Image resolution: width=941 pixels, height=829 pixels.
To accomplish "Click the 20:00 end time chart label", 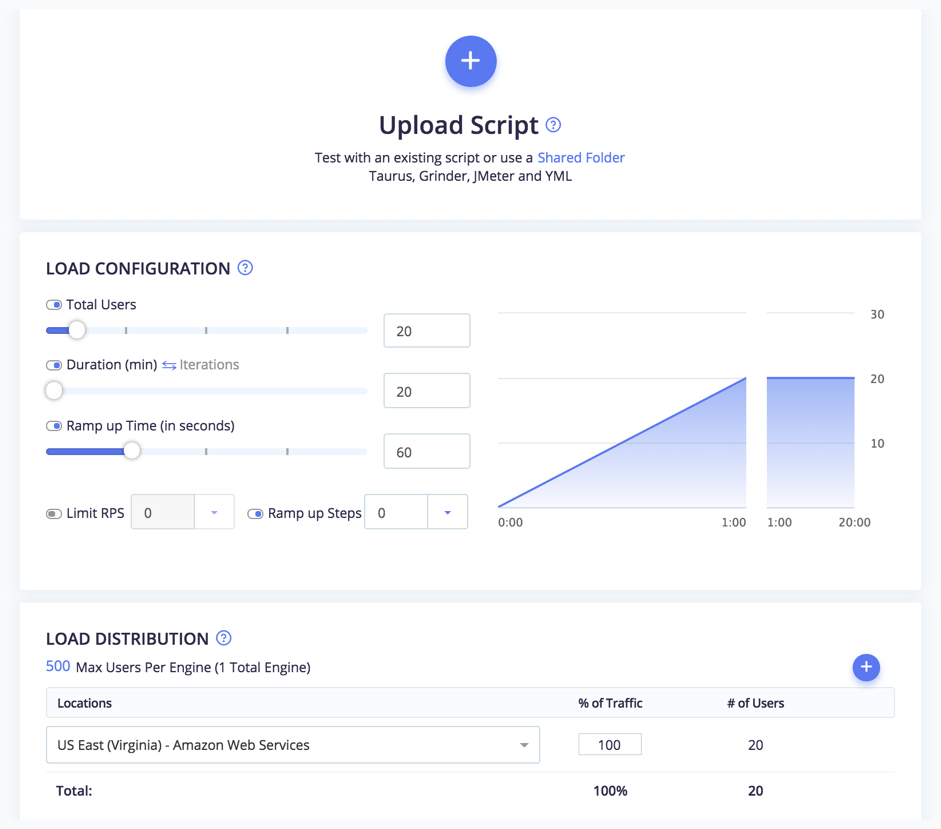I will click(855, 522).
